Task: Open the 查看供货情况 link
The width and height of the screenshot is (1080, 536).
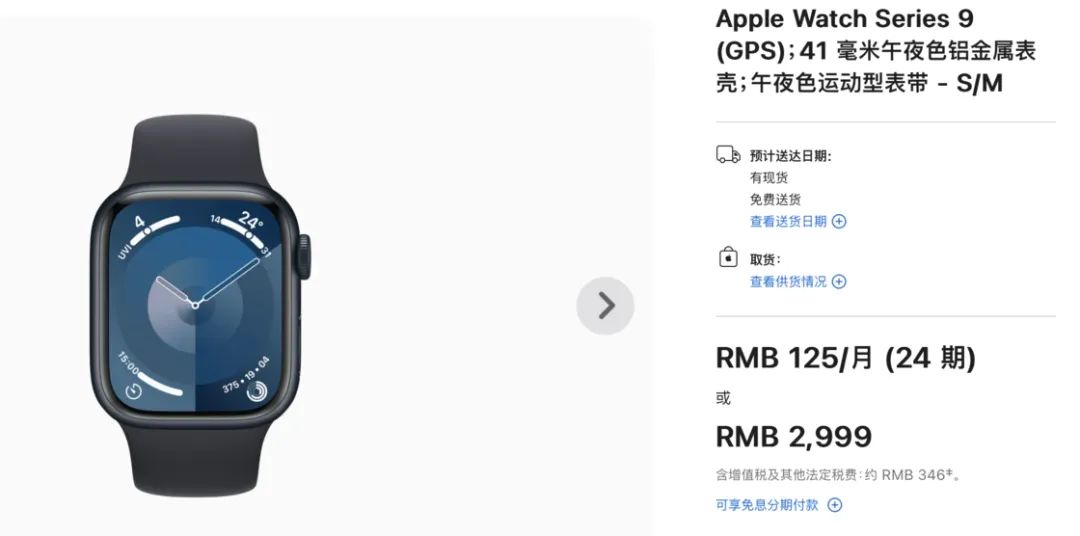Action: [788, 281]
